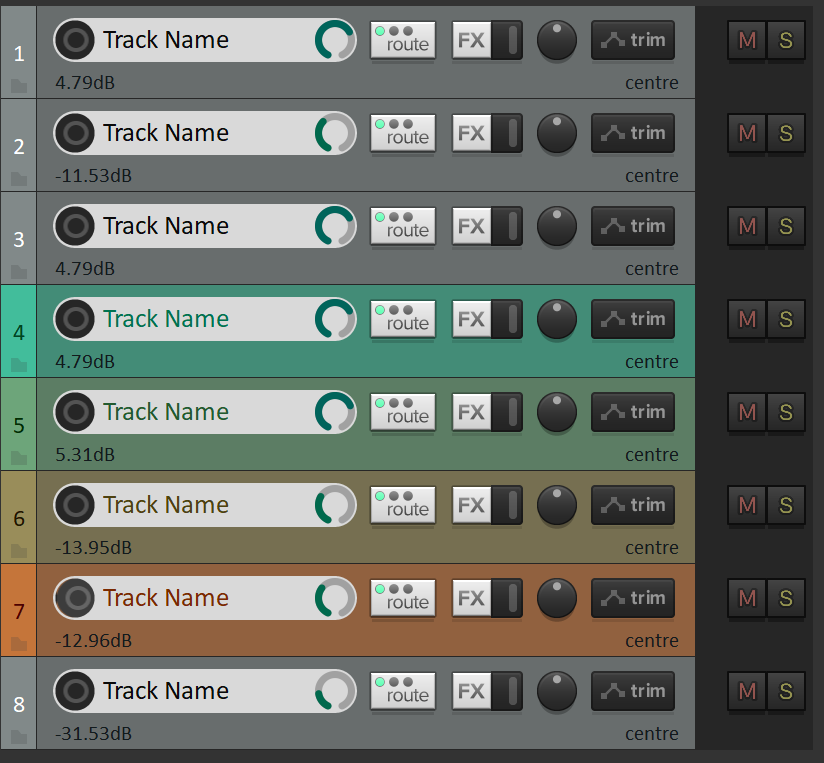Screen dimensions: 824x763
Task: Open the FX chain on track 2
Action: pyautogui.click(x=471, y=133)
